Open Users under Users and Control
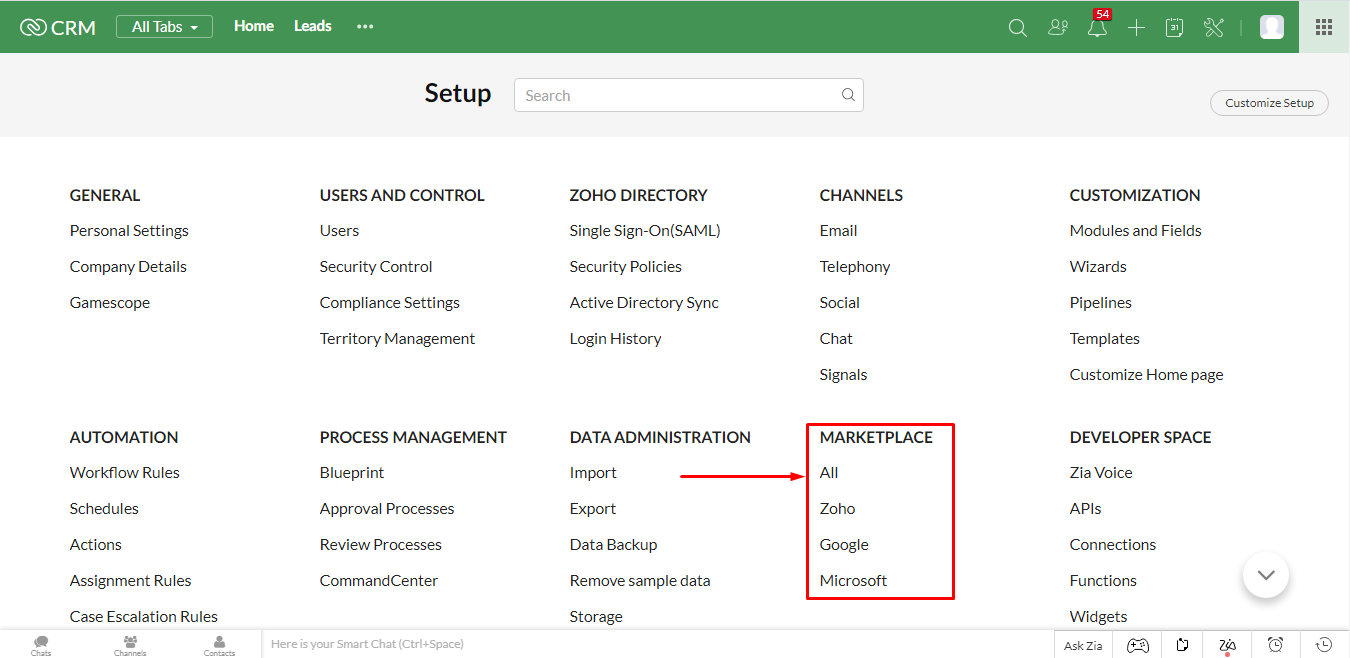 coord(339,231)
